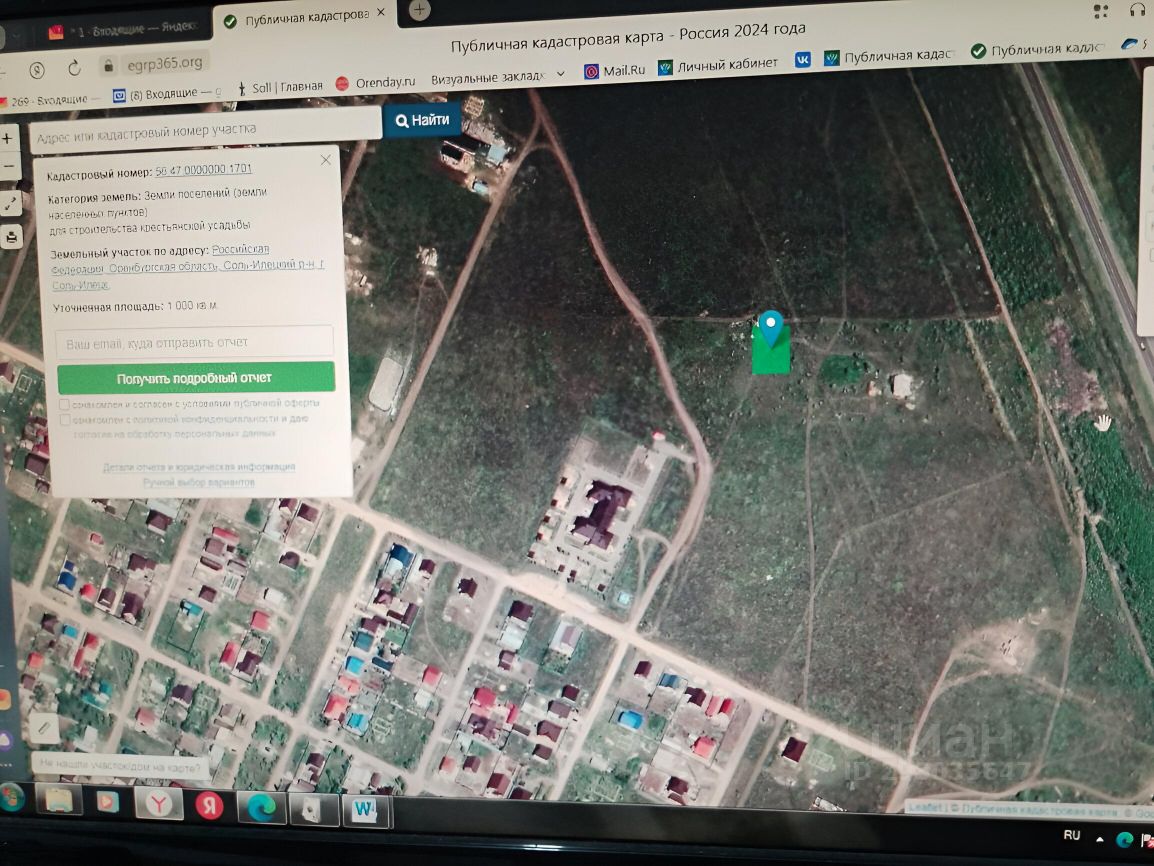Screen dimensions: 1154x866
Task: Open the Mail.Ru bookmark
Action: (x=615, y=71)
